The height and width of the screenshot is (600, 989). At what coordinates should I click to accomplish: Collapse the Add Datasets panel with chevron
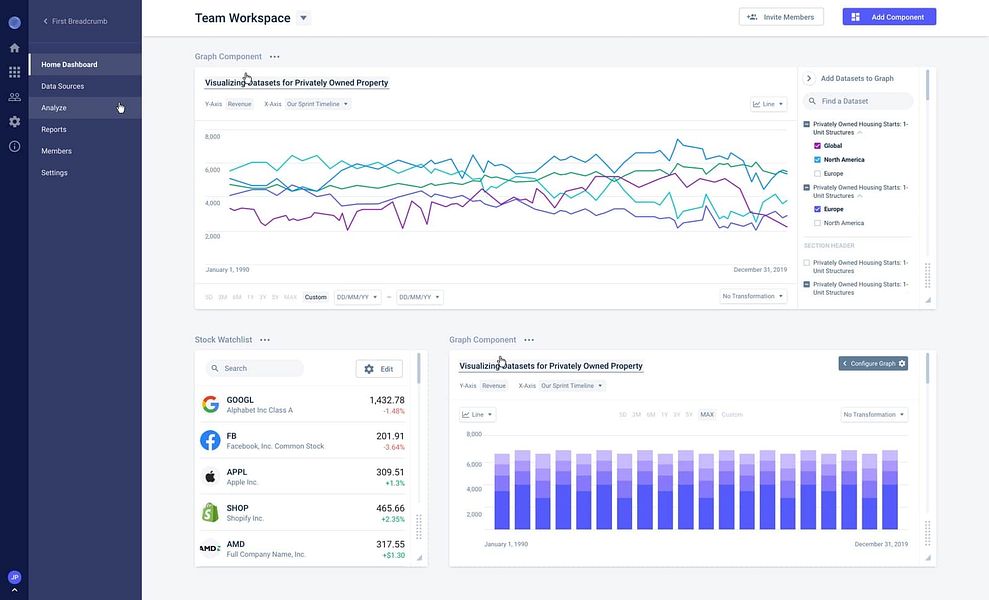(809, 78)
